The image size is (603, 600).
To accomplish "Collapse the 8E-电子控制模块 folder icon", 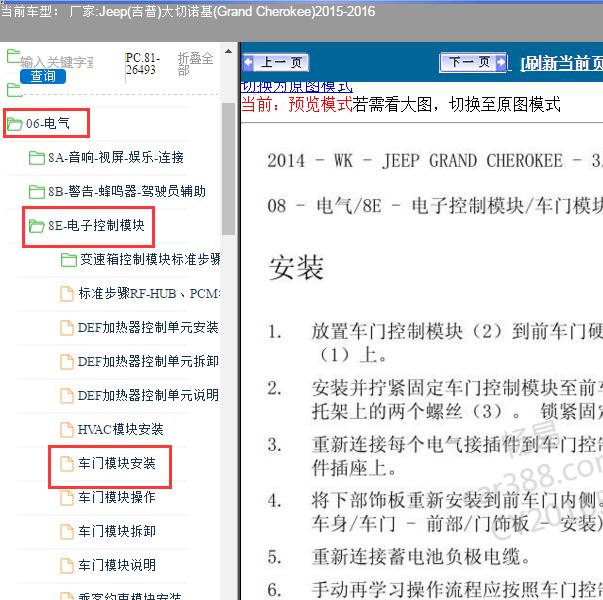I will (37, 226).
